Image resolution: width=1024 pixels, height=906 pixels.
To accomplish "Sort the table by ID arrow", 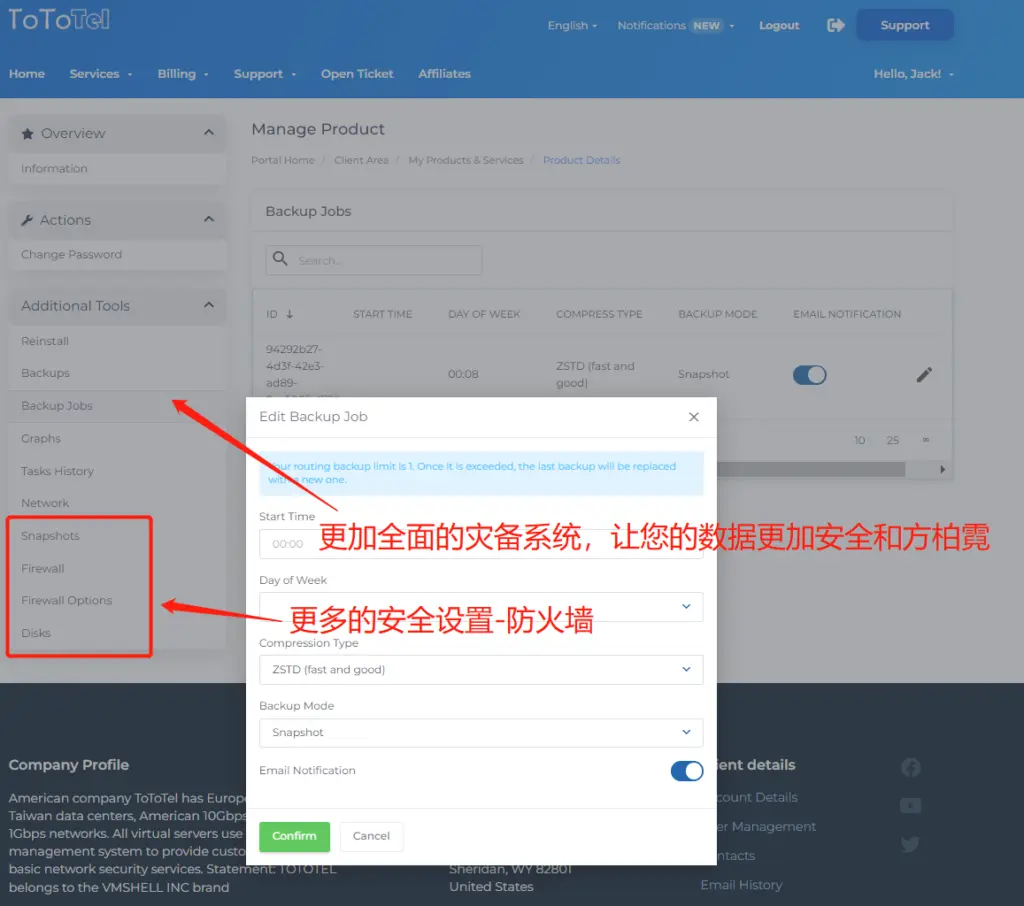I will 290,314.
